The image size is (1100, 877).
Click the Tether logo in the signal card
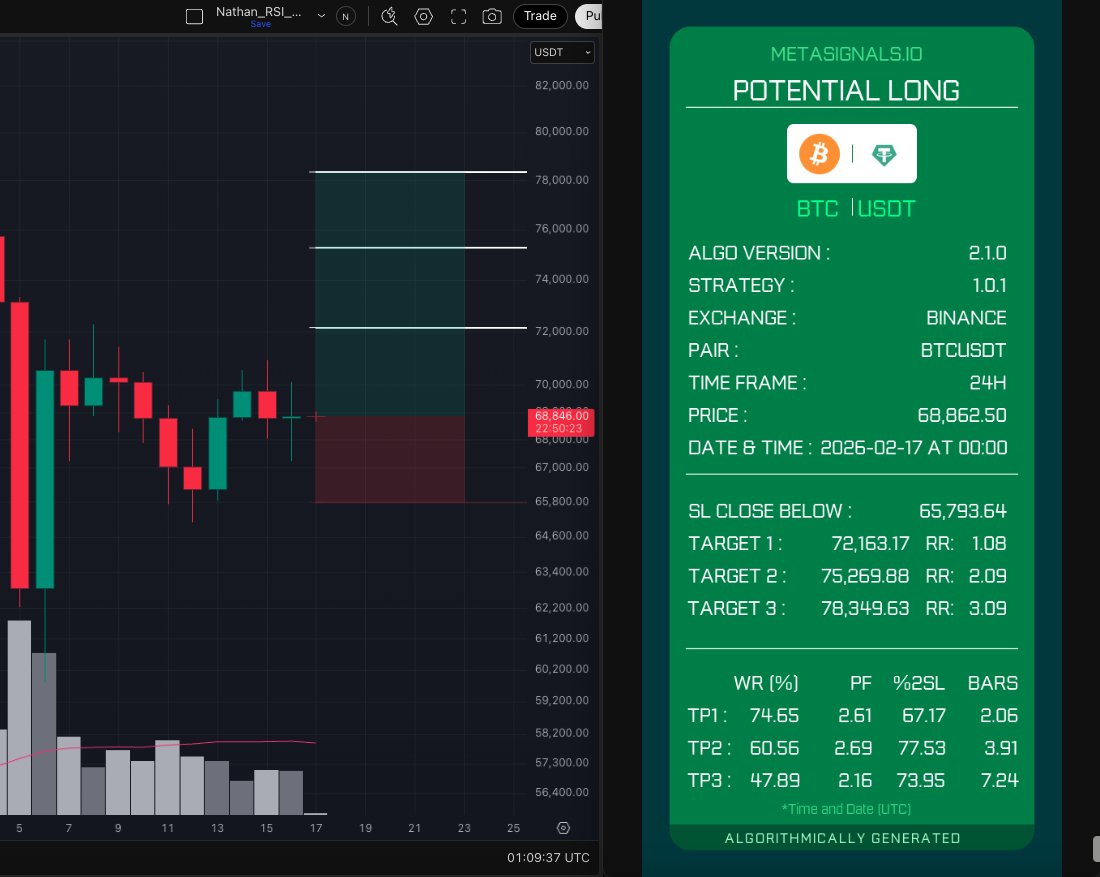click(x=884, y=154)
